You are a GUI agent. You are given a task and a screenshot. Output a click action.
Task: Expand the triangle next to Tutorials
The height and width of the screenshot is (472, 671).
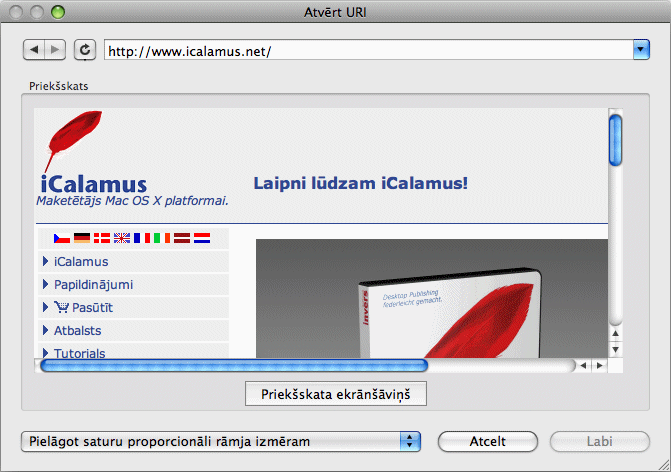pos(45,353)
